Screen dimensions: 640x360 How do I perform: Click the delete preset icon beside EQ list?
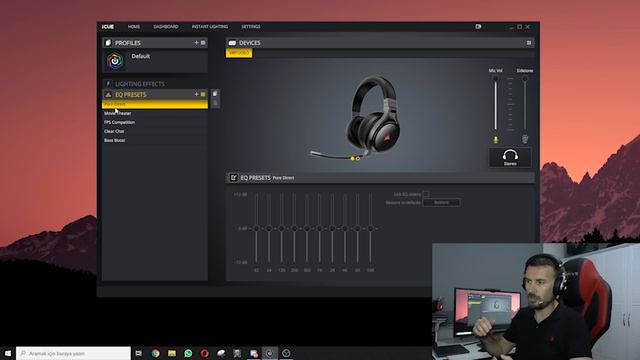[x=215, y=103]
